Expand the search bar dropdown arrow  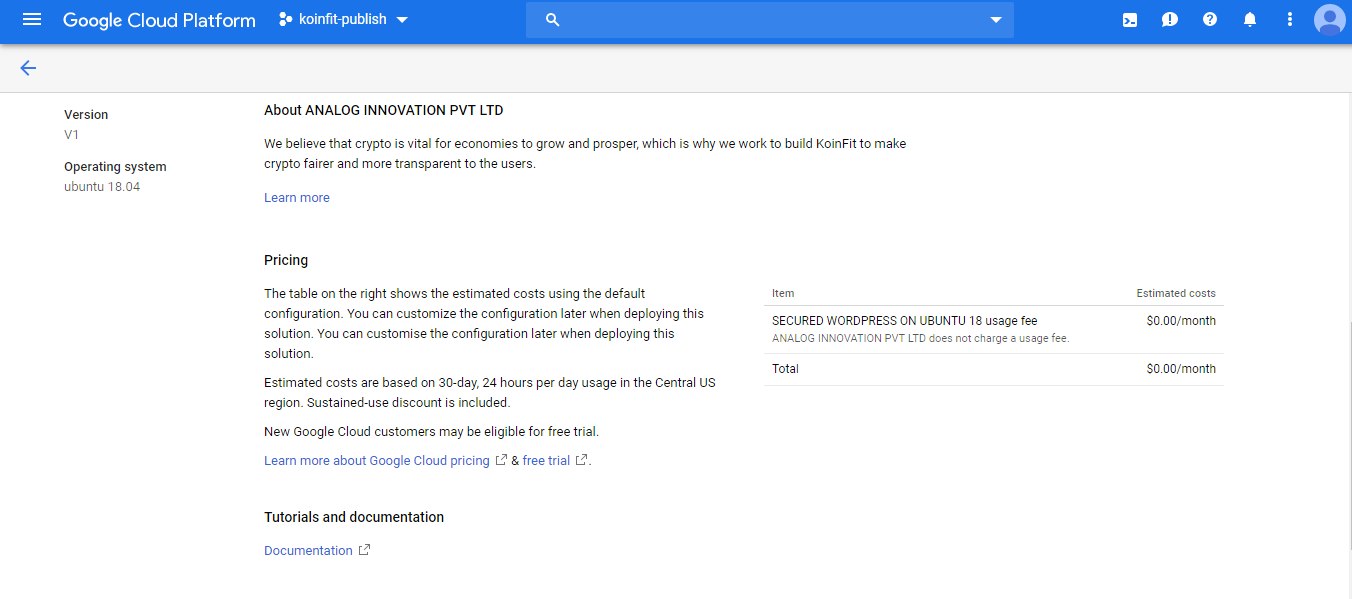coord(995,20)
